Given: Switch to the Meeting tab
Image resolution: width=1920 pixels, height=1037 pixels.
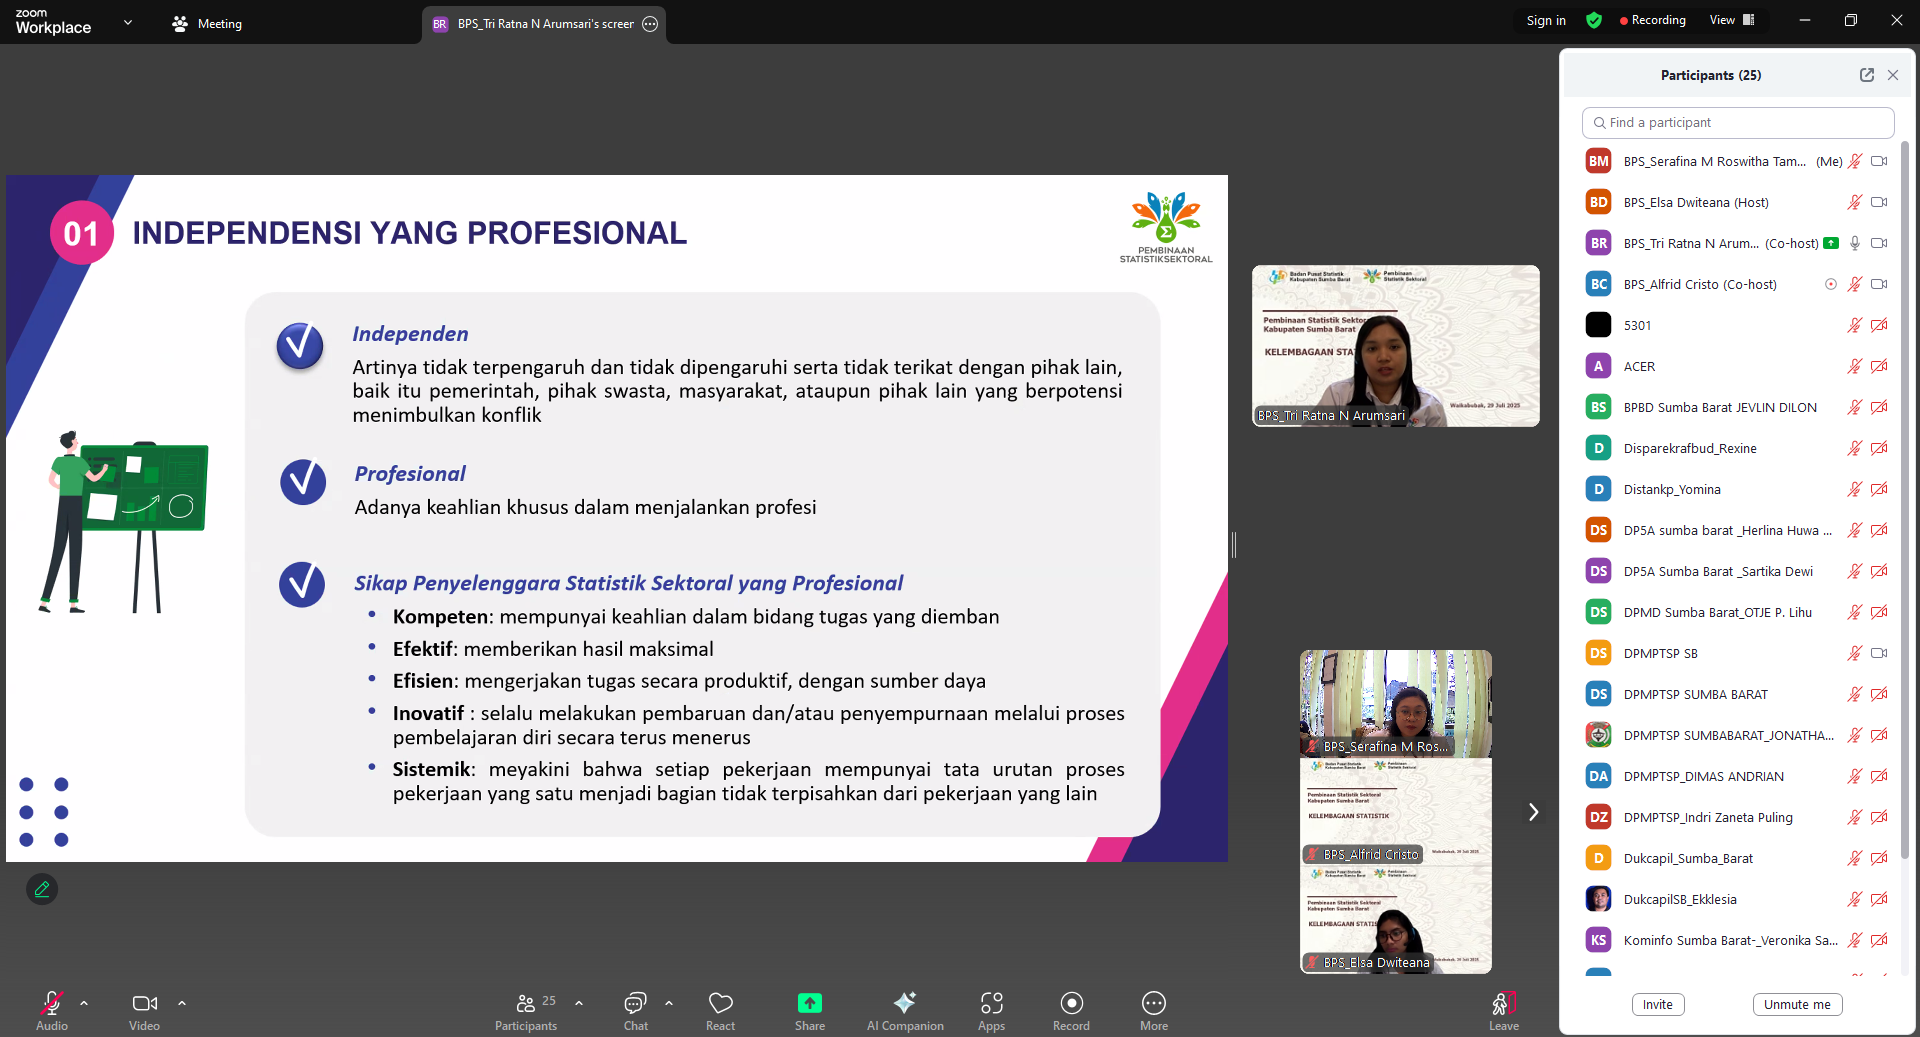Looking at the screenshot, I should (207, 24).
